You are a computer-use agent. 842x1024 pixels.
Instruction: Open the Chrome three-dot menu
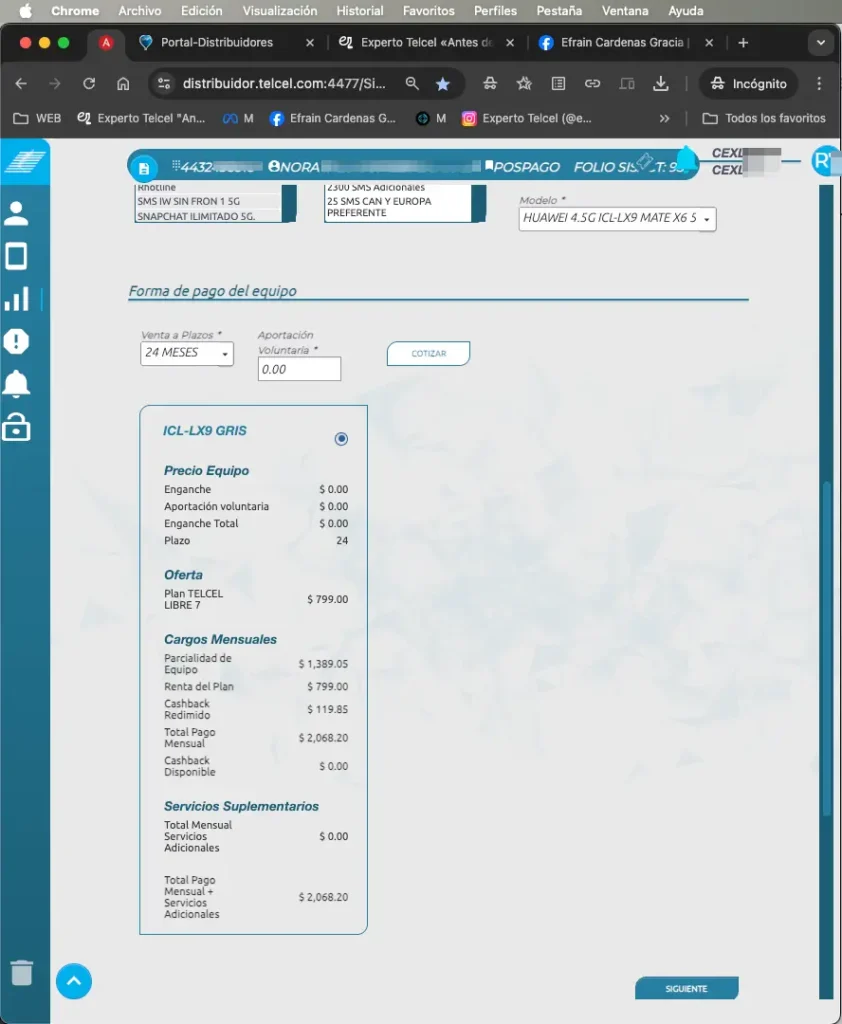819,84
